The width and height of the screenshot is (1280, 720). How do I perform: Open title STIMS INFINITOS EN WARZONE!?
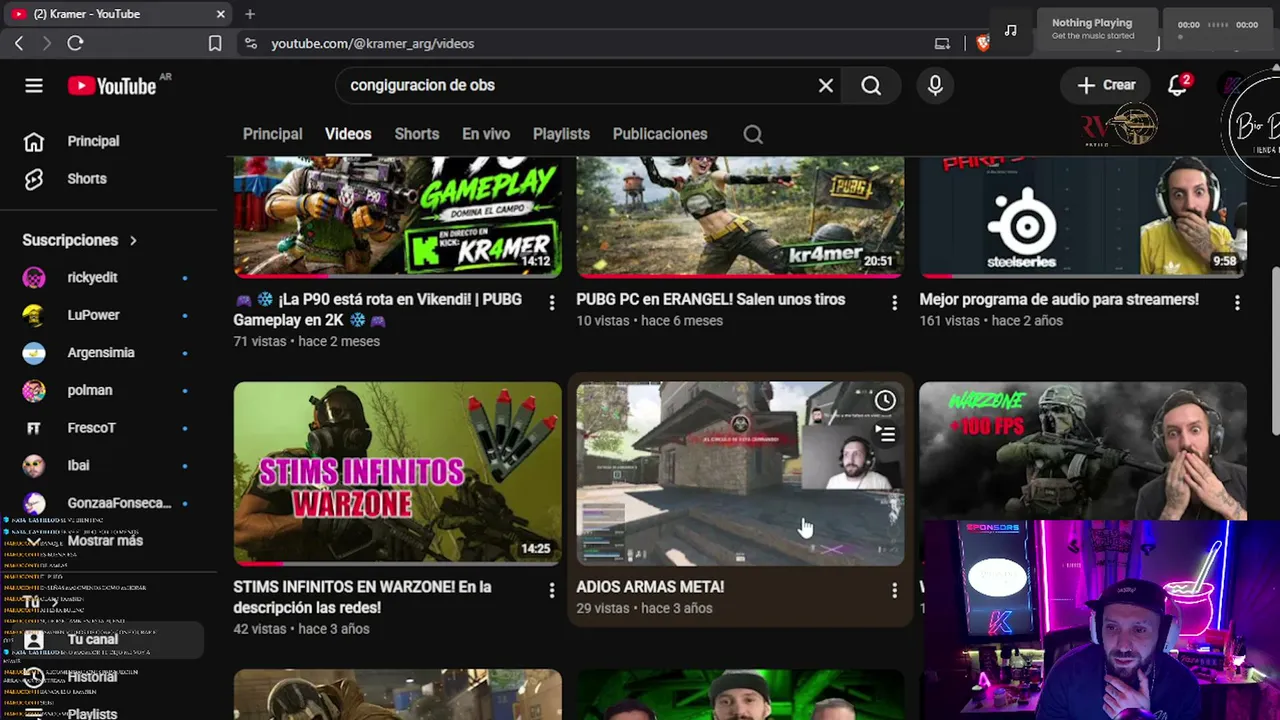[x=362, y=597]
